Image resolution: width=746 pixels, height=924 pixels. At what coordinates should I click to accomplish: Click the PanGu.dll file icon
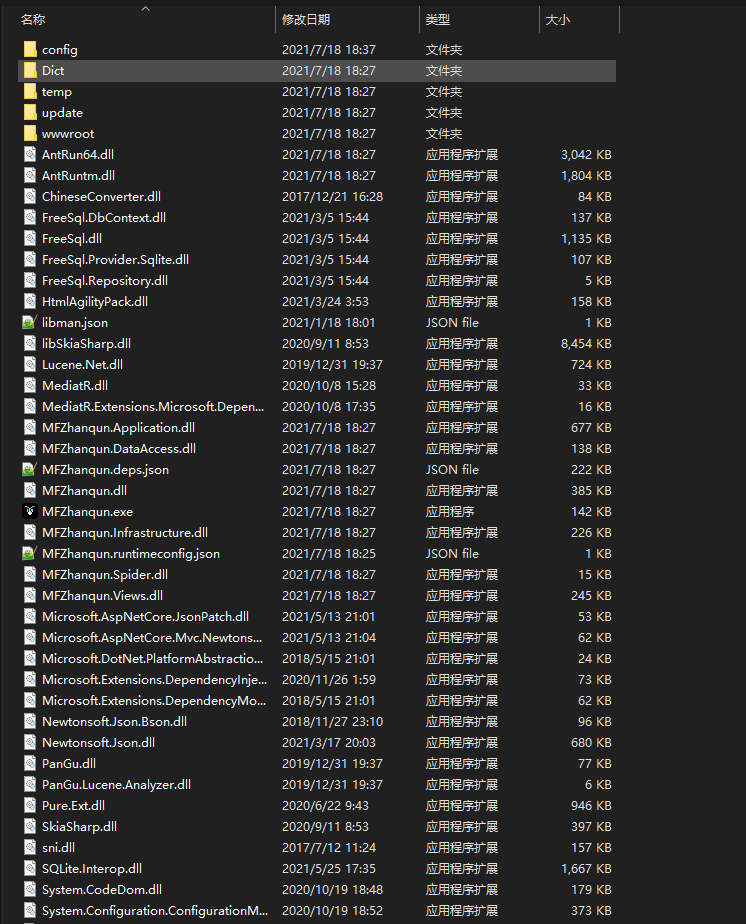coord(30,764)
